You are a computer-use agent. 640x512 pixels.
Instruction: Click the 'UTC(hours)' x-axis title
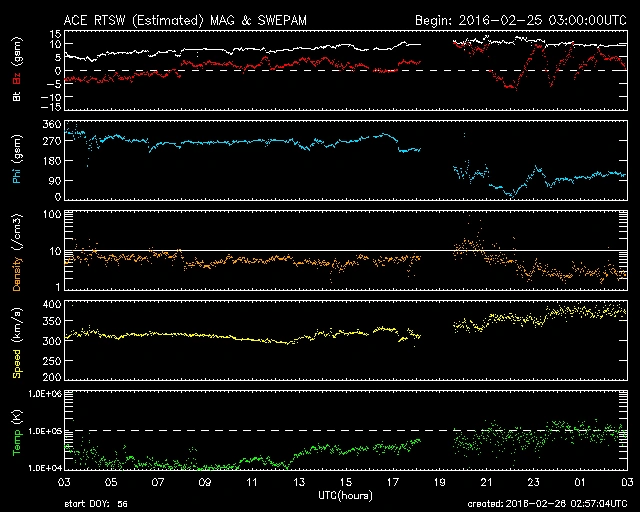[345, 496]
